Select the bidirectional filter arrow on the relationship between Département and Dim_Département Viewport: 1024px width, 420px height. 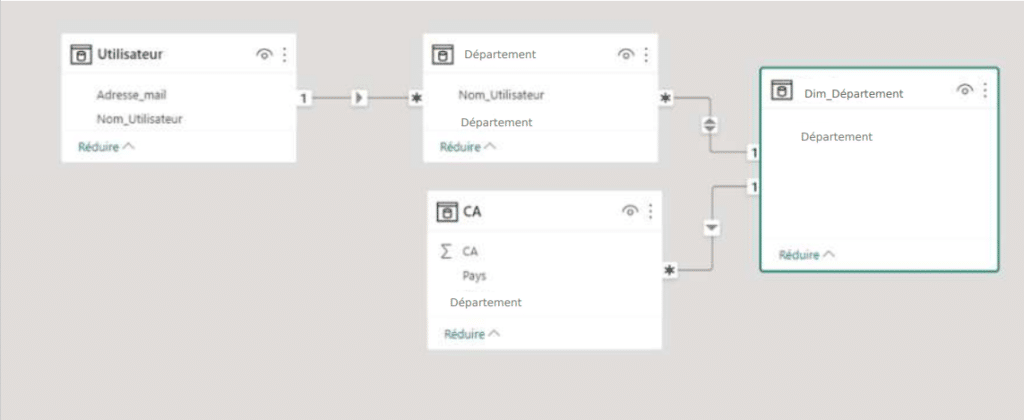tap(711, 125)
